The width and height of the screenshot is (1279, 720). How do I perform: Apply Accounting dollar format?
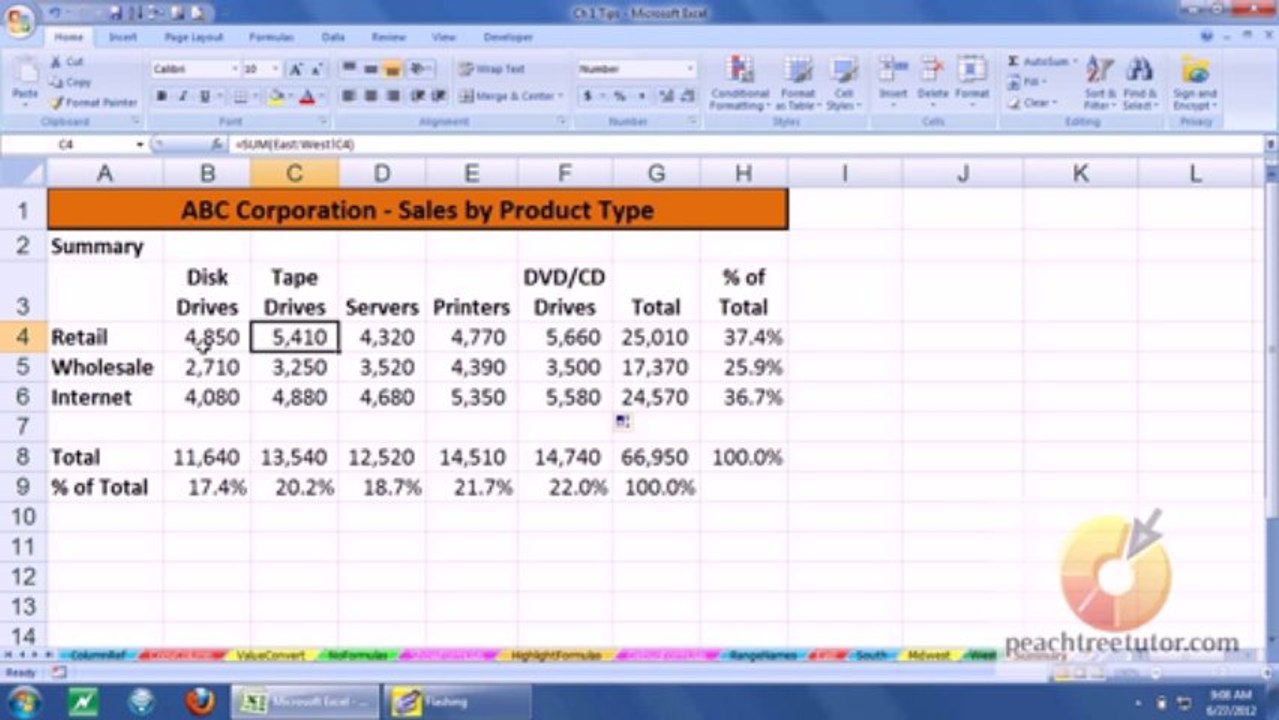point(588,96)
